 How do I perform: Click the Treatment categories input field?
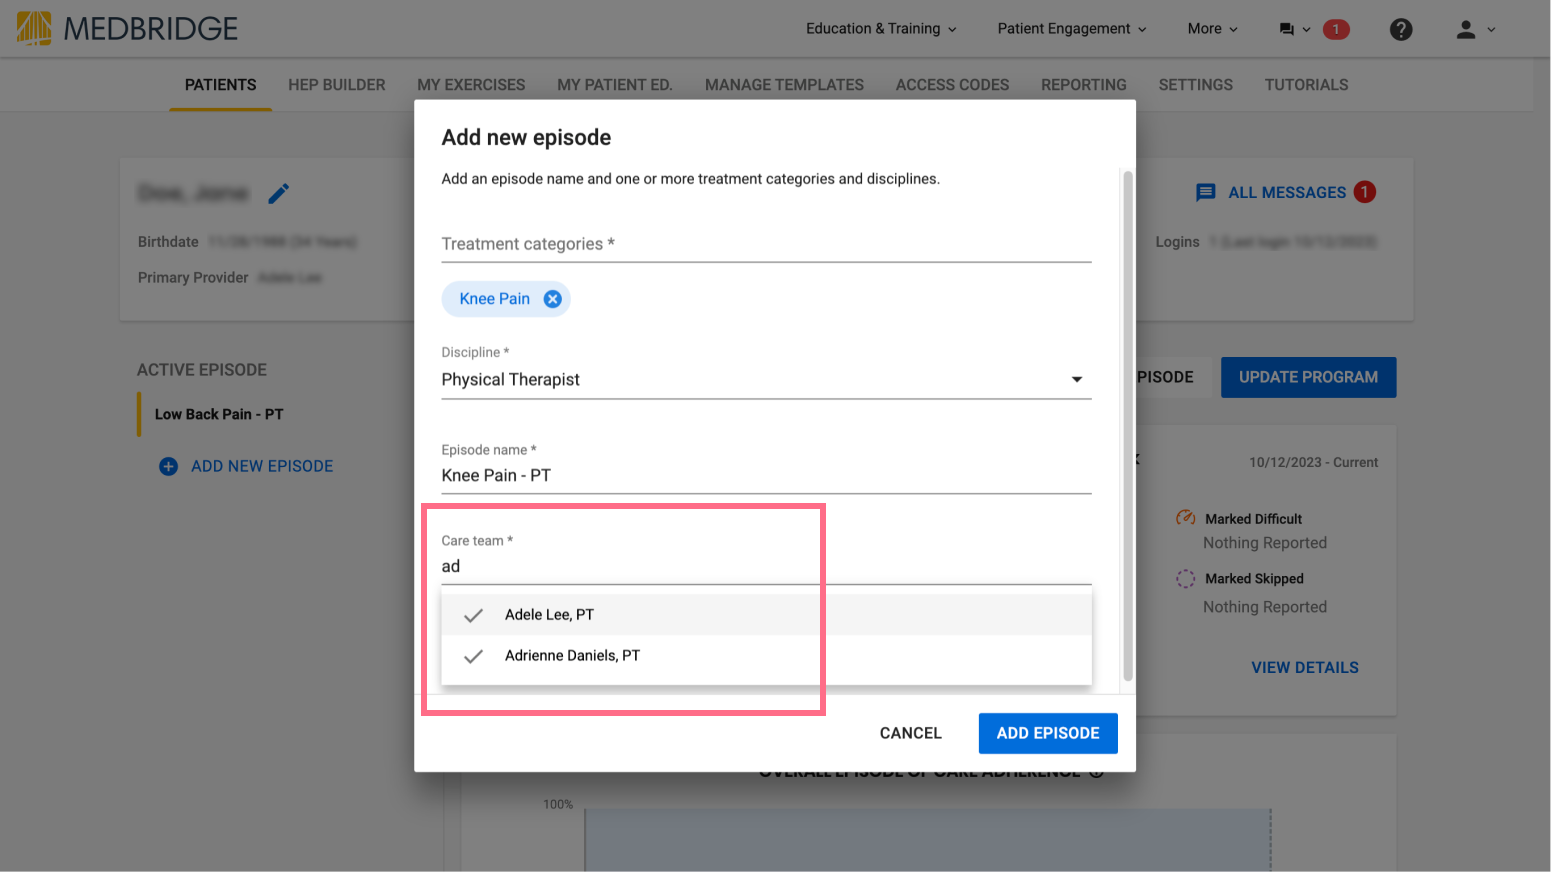766,244
